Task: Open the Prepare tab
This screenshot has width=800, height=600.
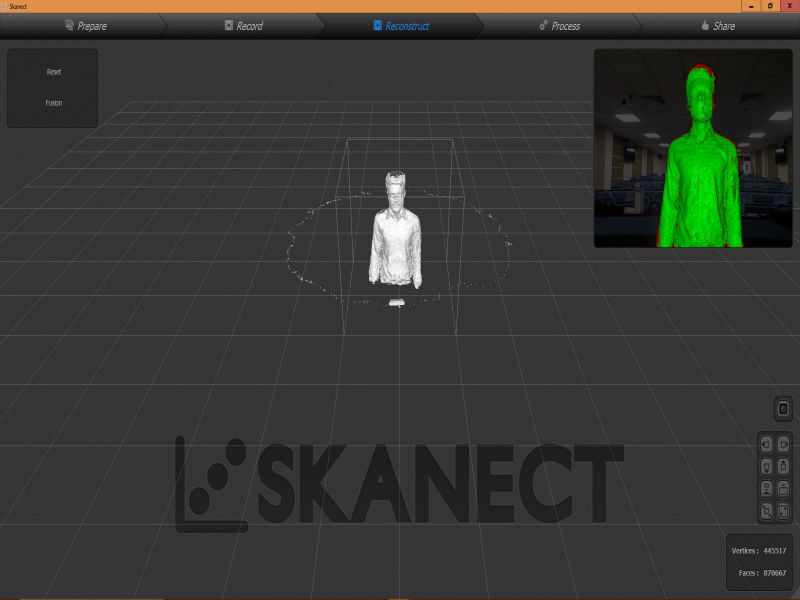Action: coord(85,26)
